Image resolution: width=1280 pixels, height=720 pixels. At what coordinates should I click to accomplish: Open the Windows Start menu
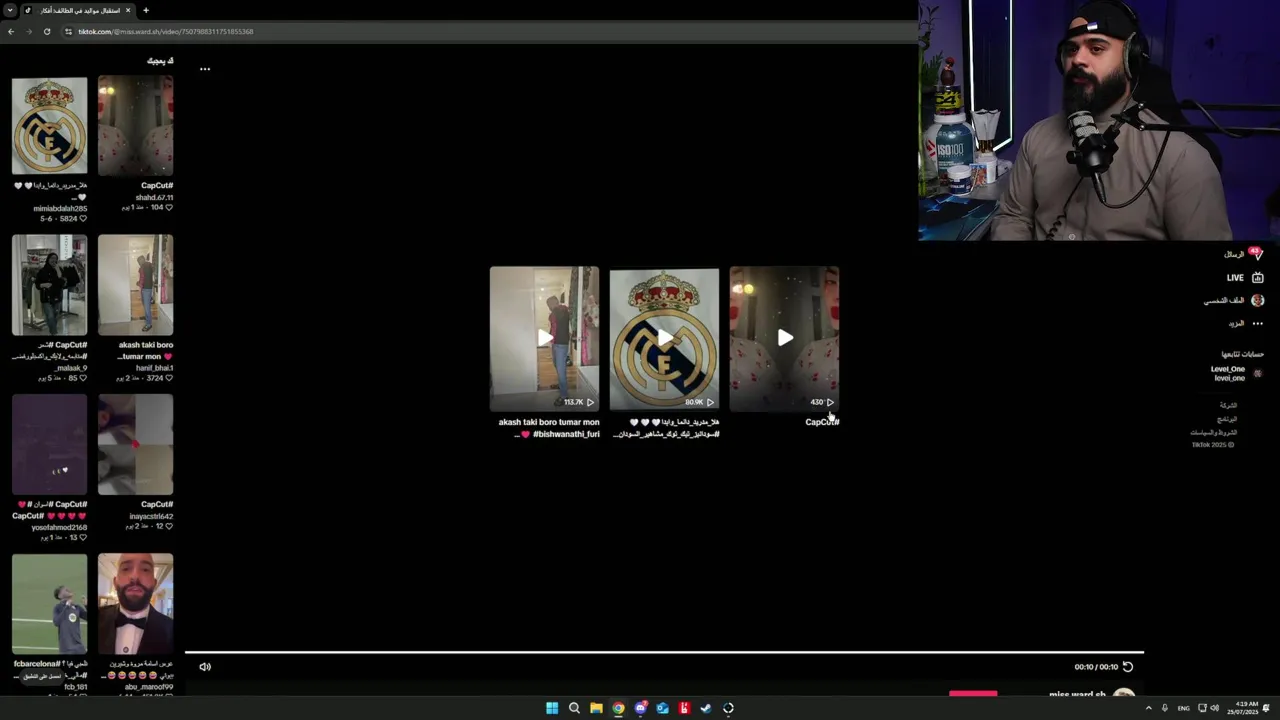552,708
